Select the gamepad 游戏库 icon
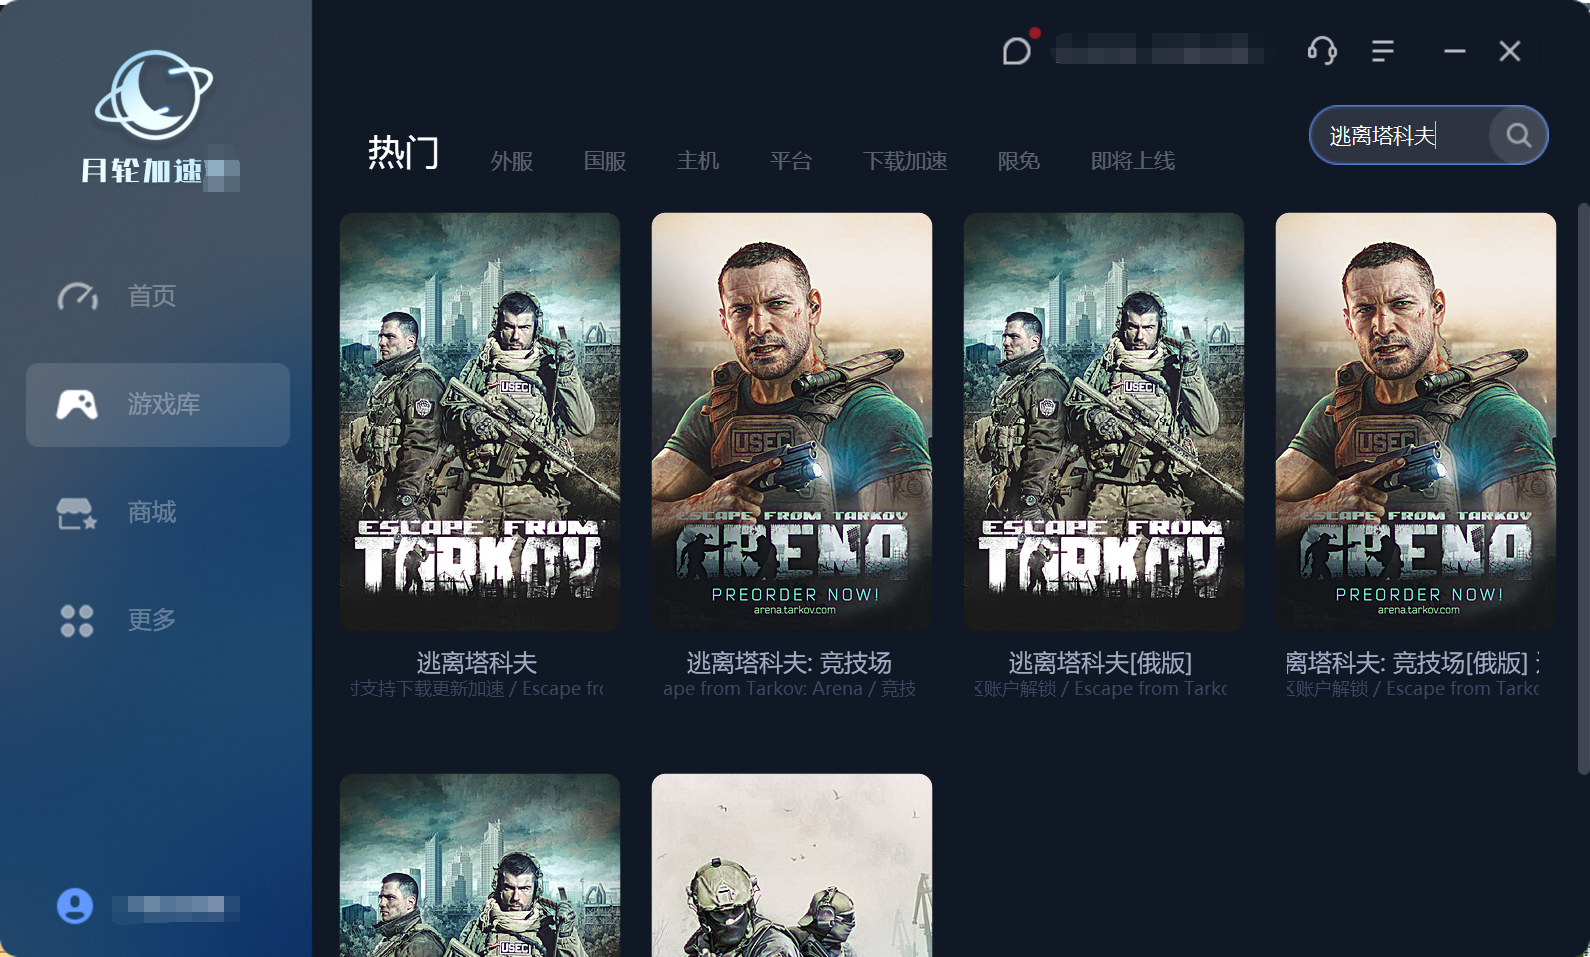 click(77, 404)
